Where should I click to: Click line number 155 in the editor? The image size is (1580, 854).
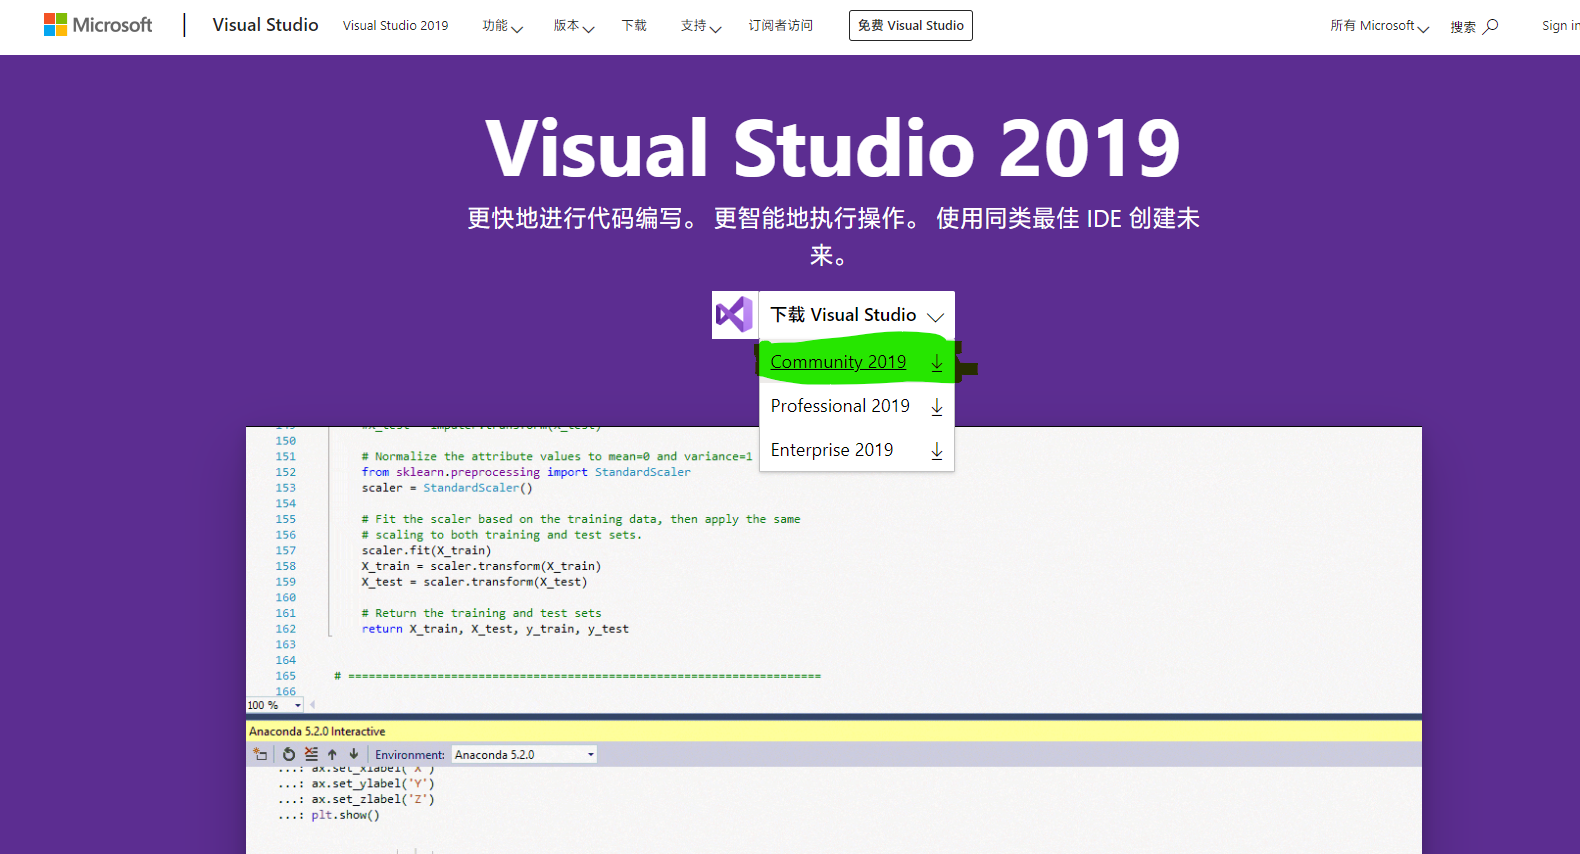click(x=286, y=519)
